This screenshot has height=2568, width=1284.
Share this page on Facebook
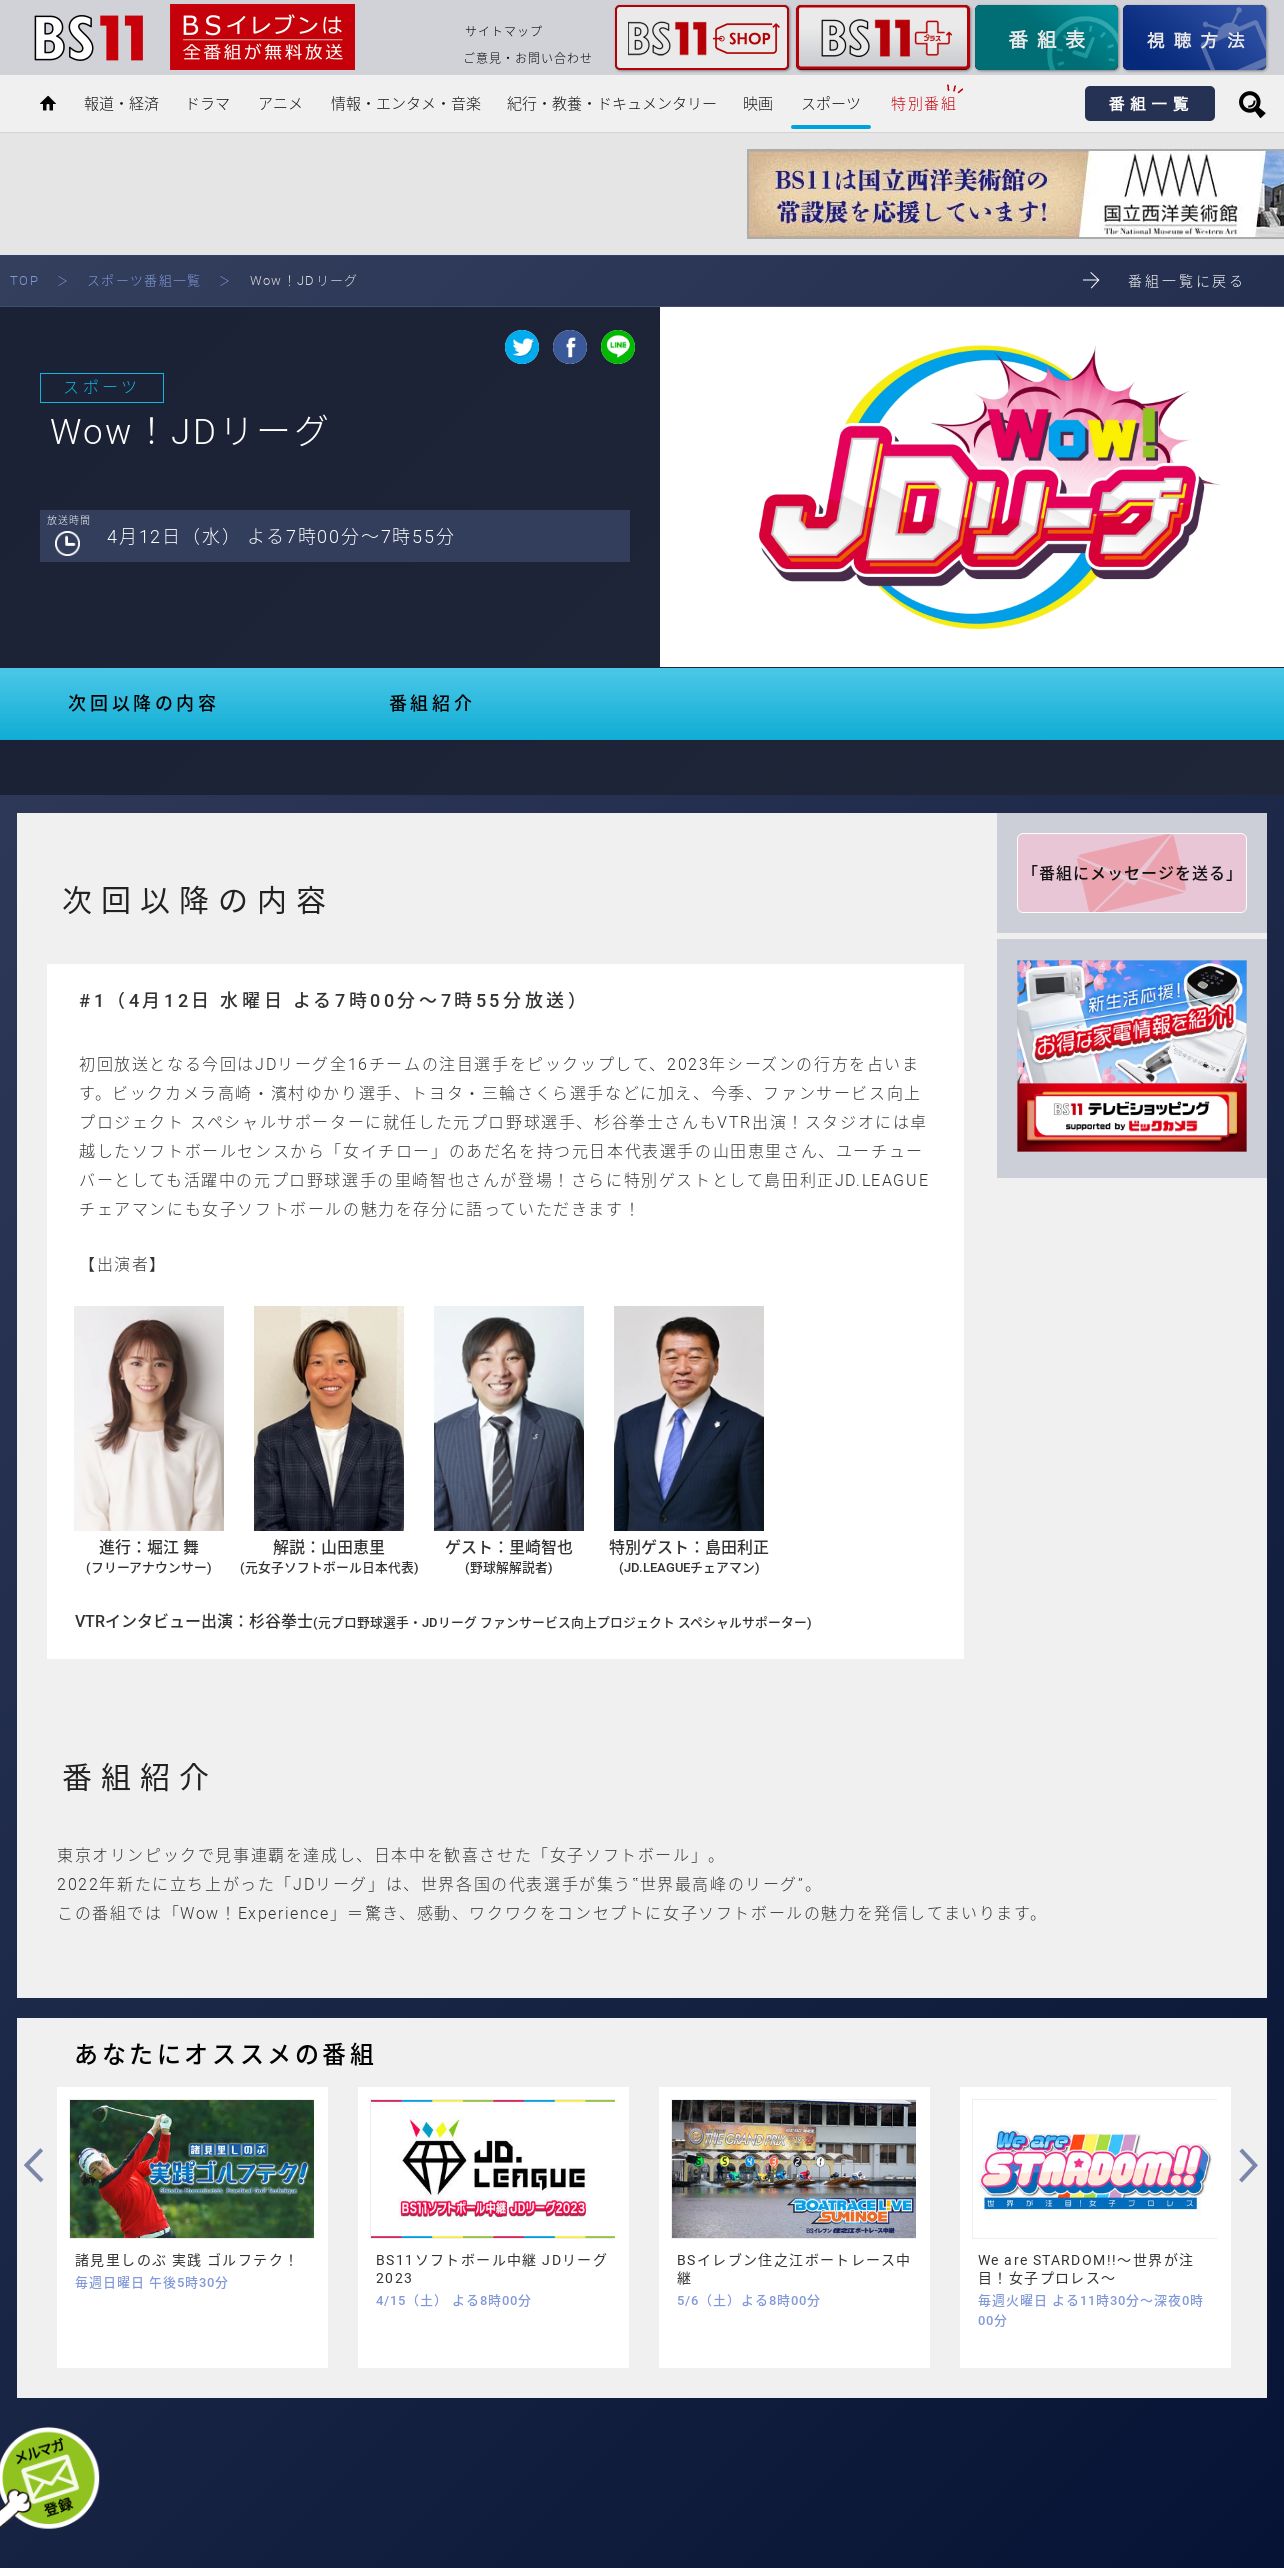point(570,347)
